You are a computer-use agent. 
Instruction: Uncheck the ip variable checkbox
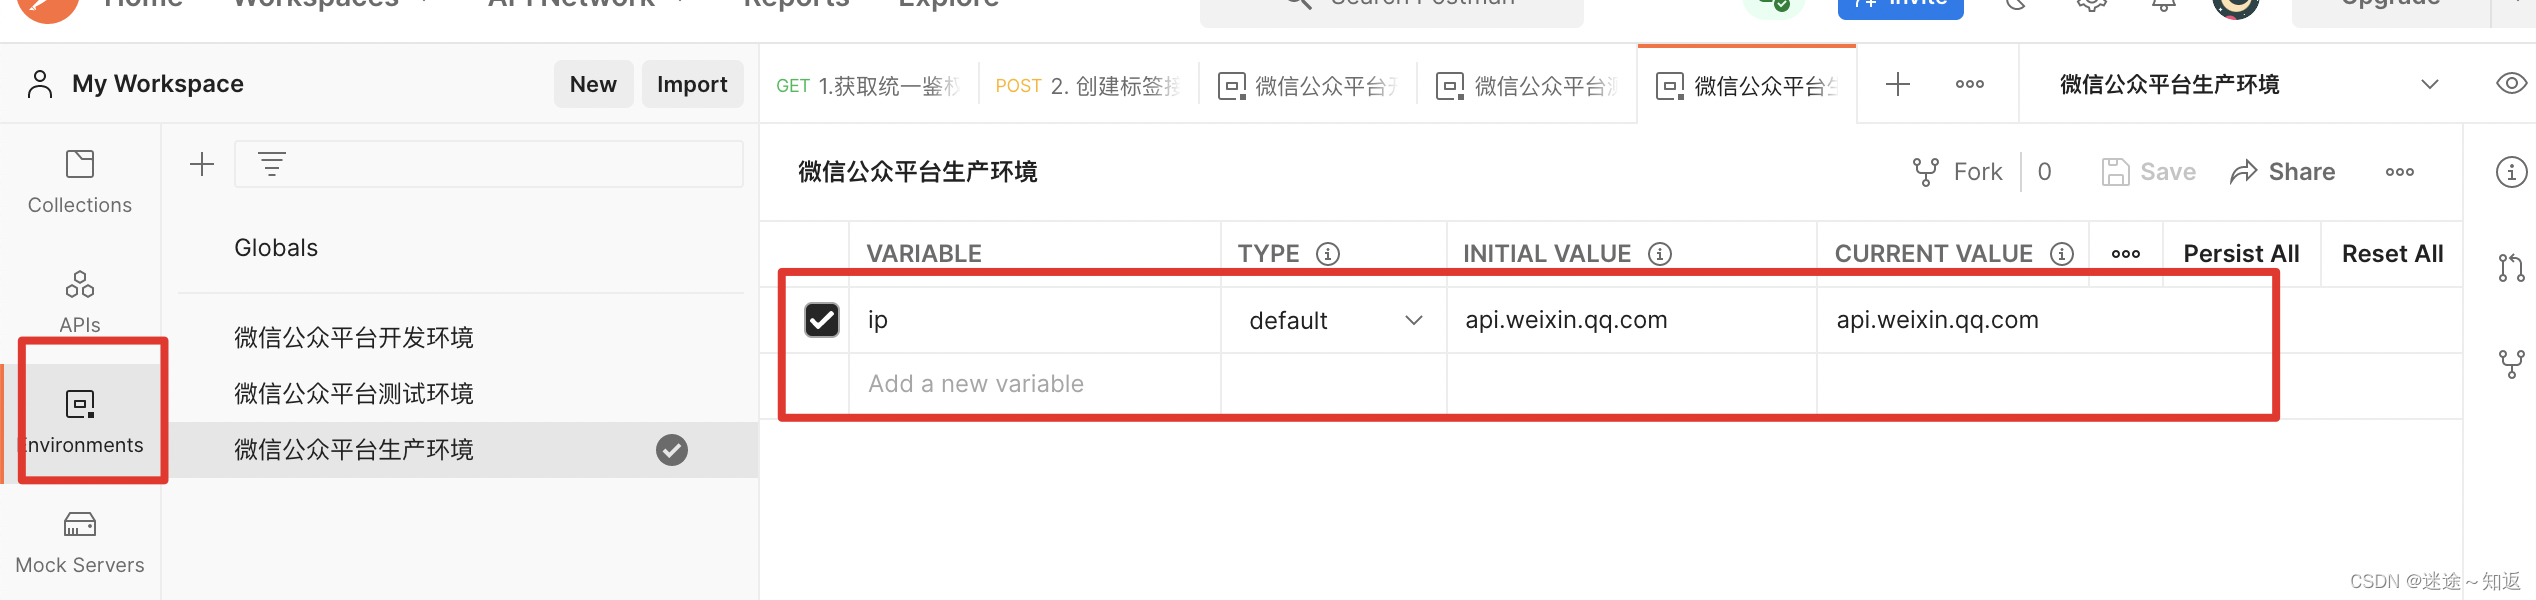pos(822,320)
